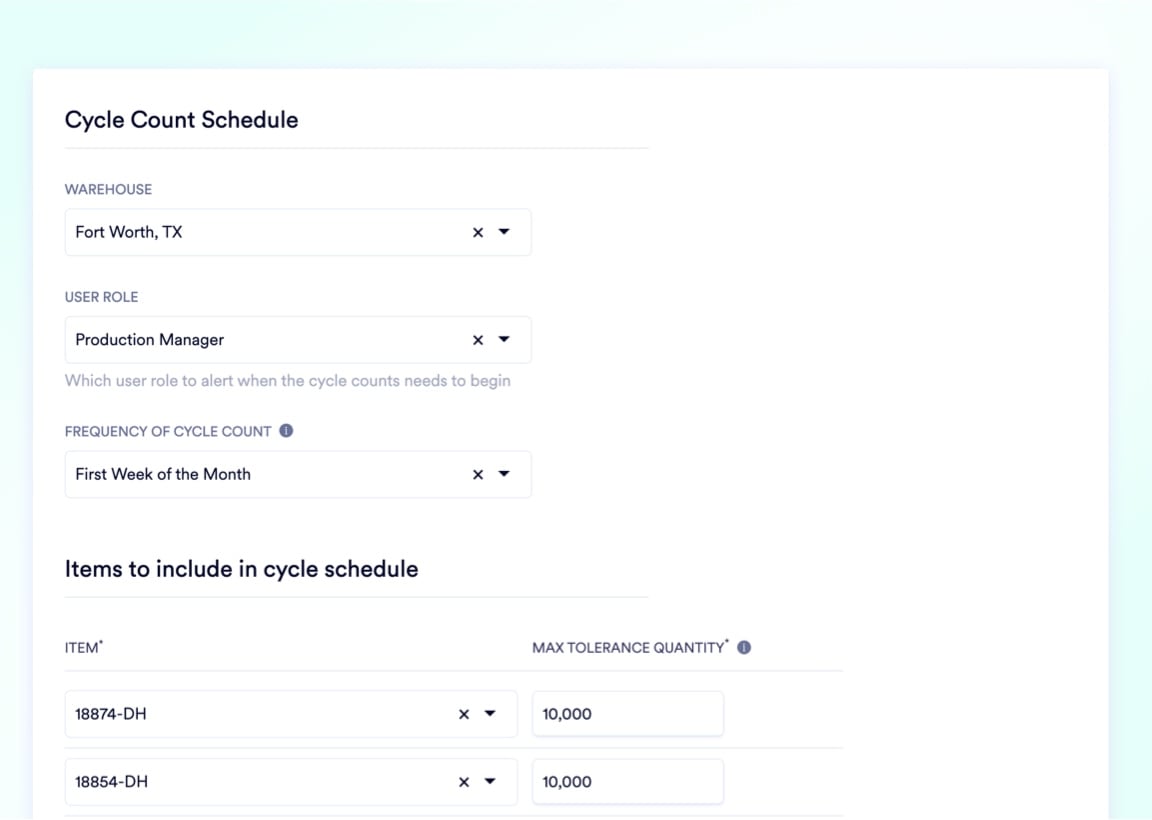1152x820 pixels.
Task: Clear the Production Manager user role
Action: point(478,340)
